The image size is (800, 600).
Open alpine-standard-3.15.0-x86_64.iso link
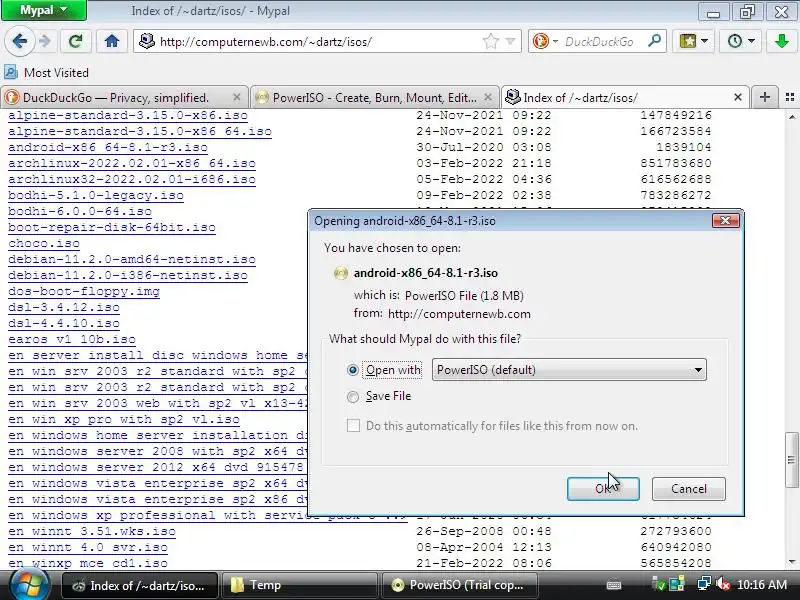pyautogui.click(x=140, y=131)
